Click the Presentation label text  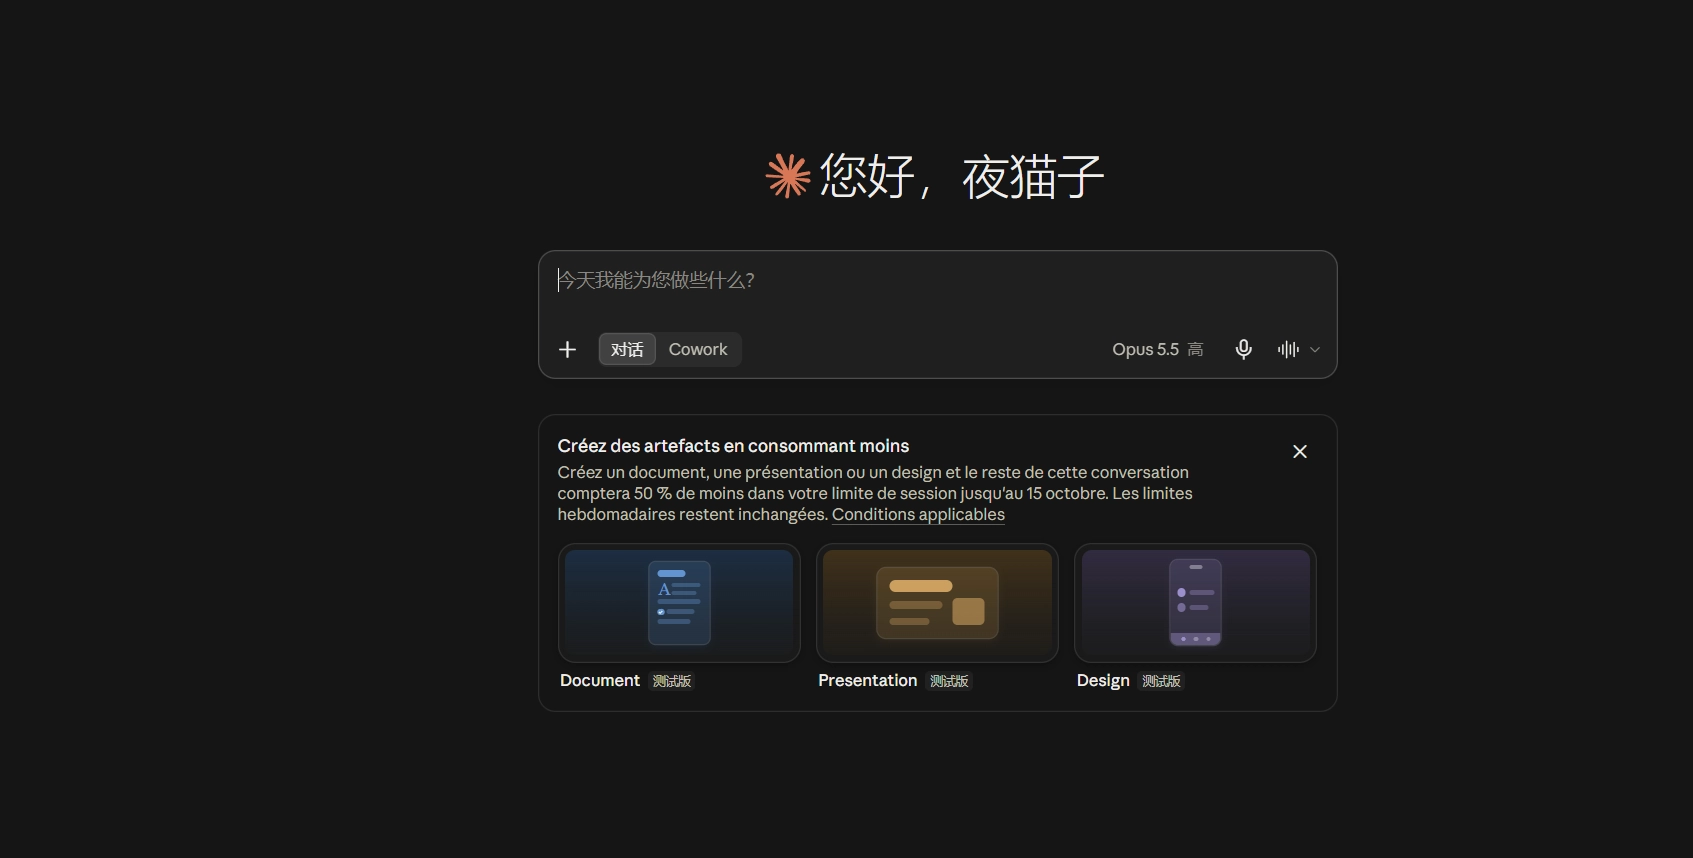pyautogui.click(x=867, y=680)
